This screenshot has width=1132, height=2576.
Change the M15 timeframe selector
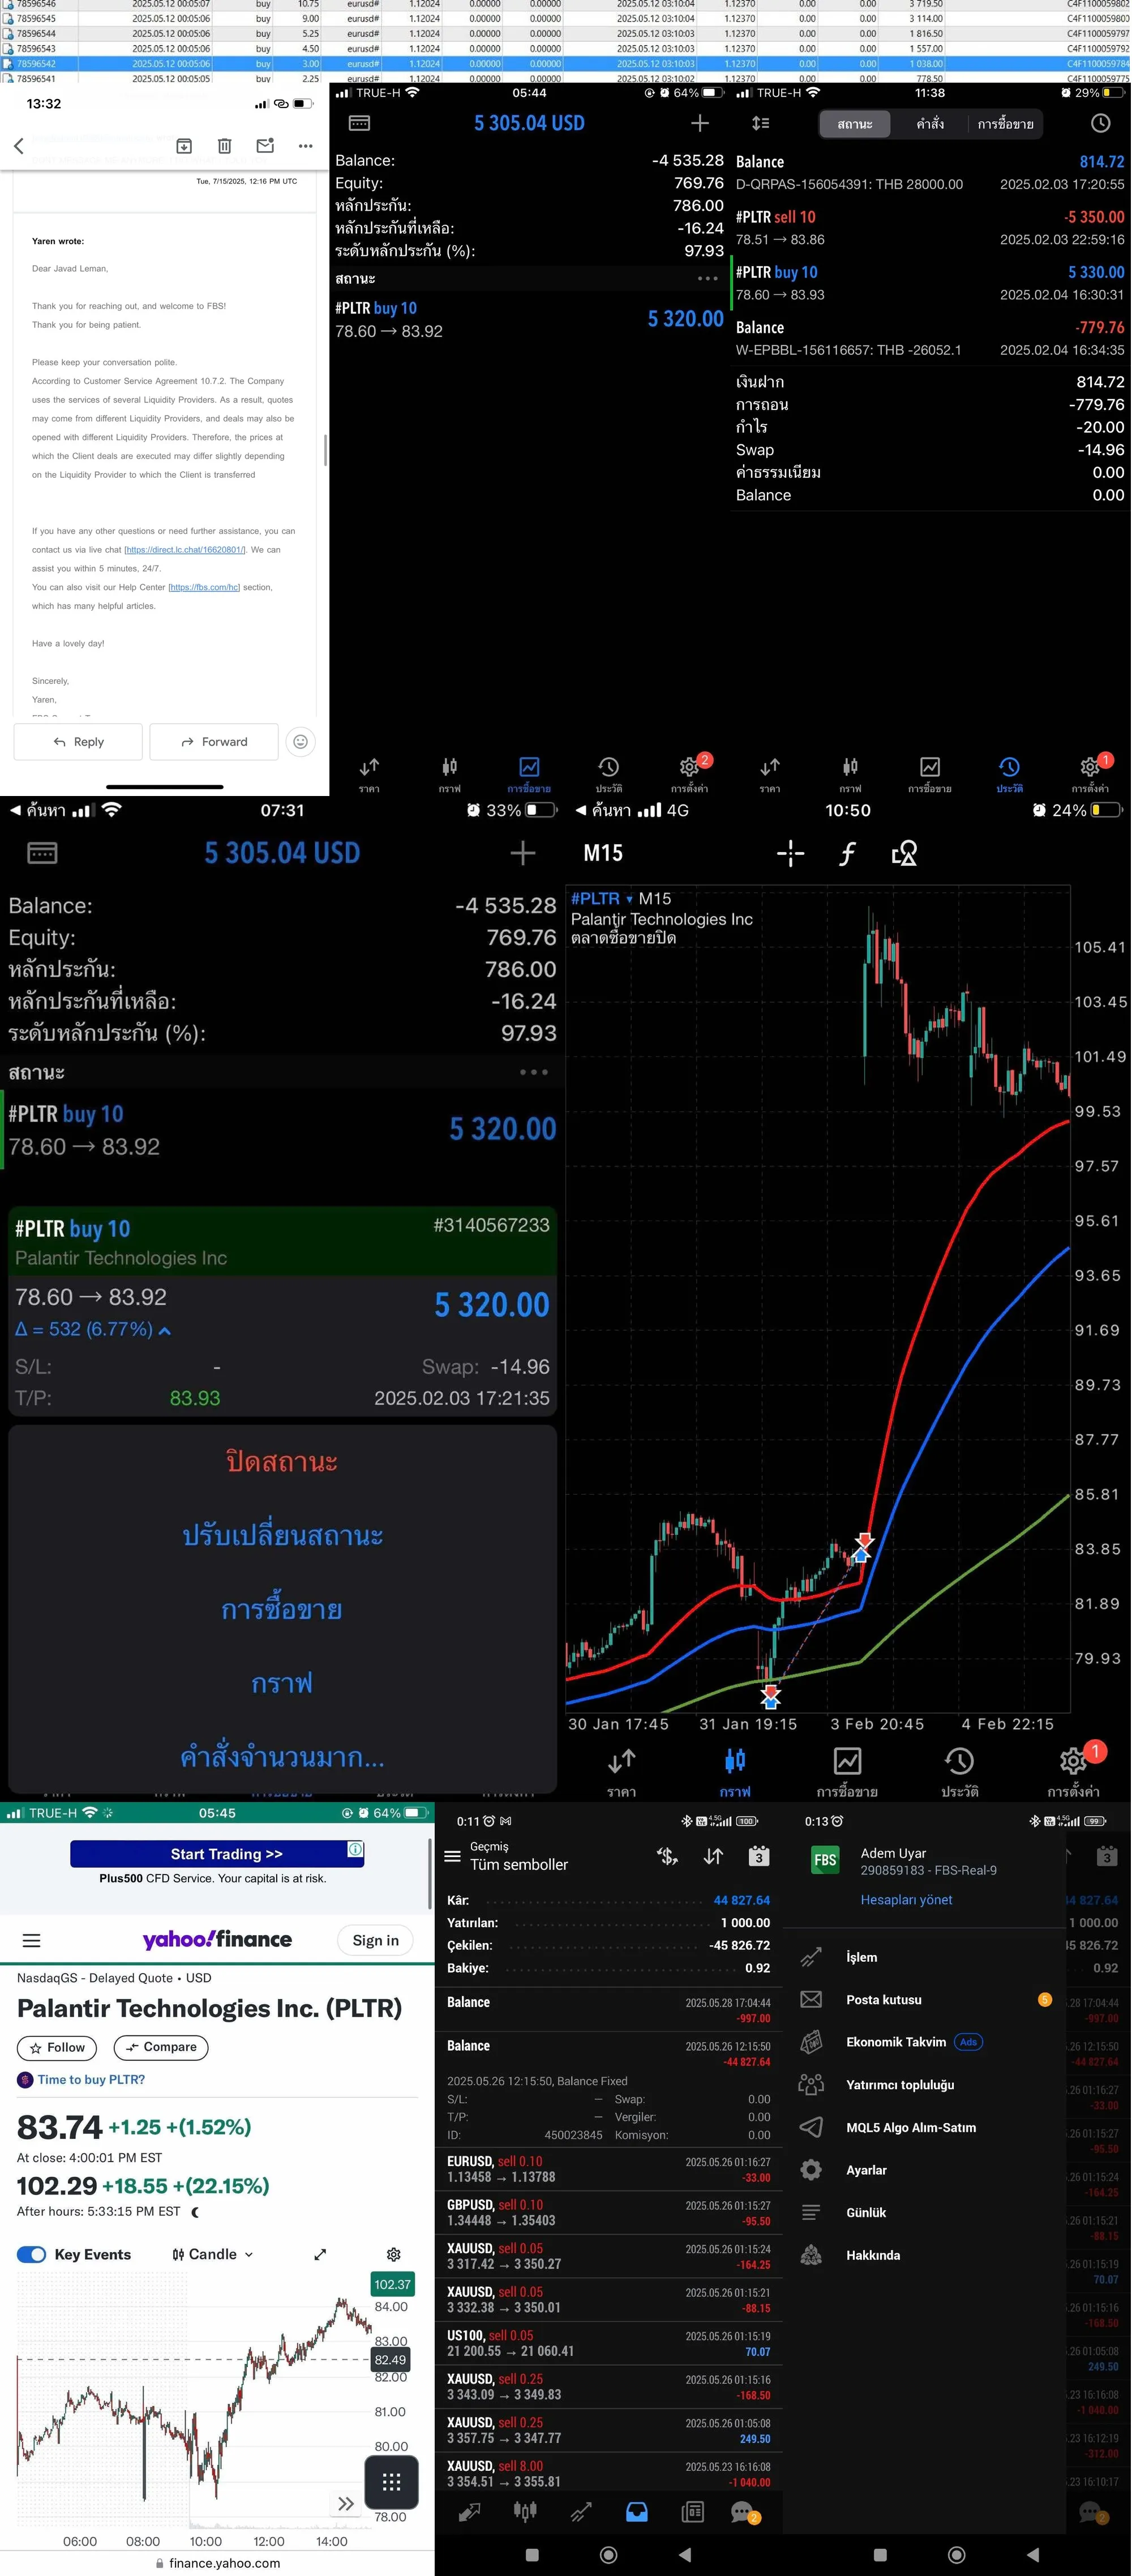coord(603,853)
